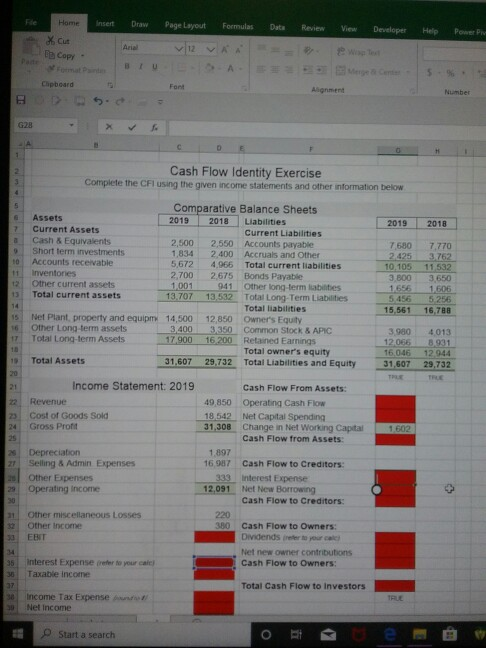Click the Start a search taskbar box
Viewport: 486px width, 648px height.
coord(142,634)
